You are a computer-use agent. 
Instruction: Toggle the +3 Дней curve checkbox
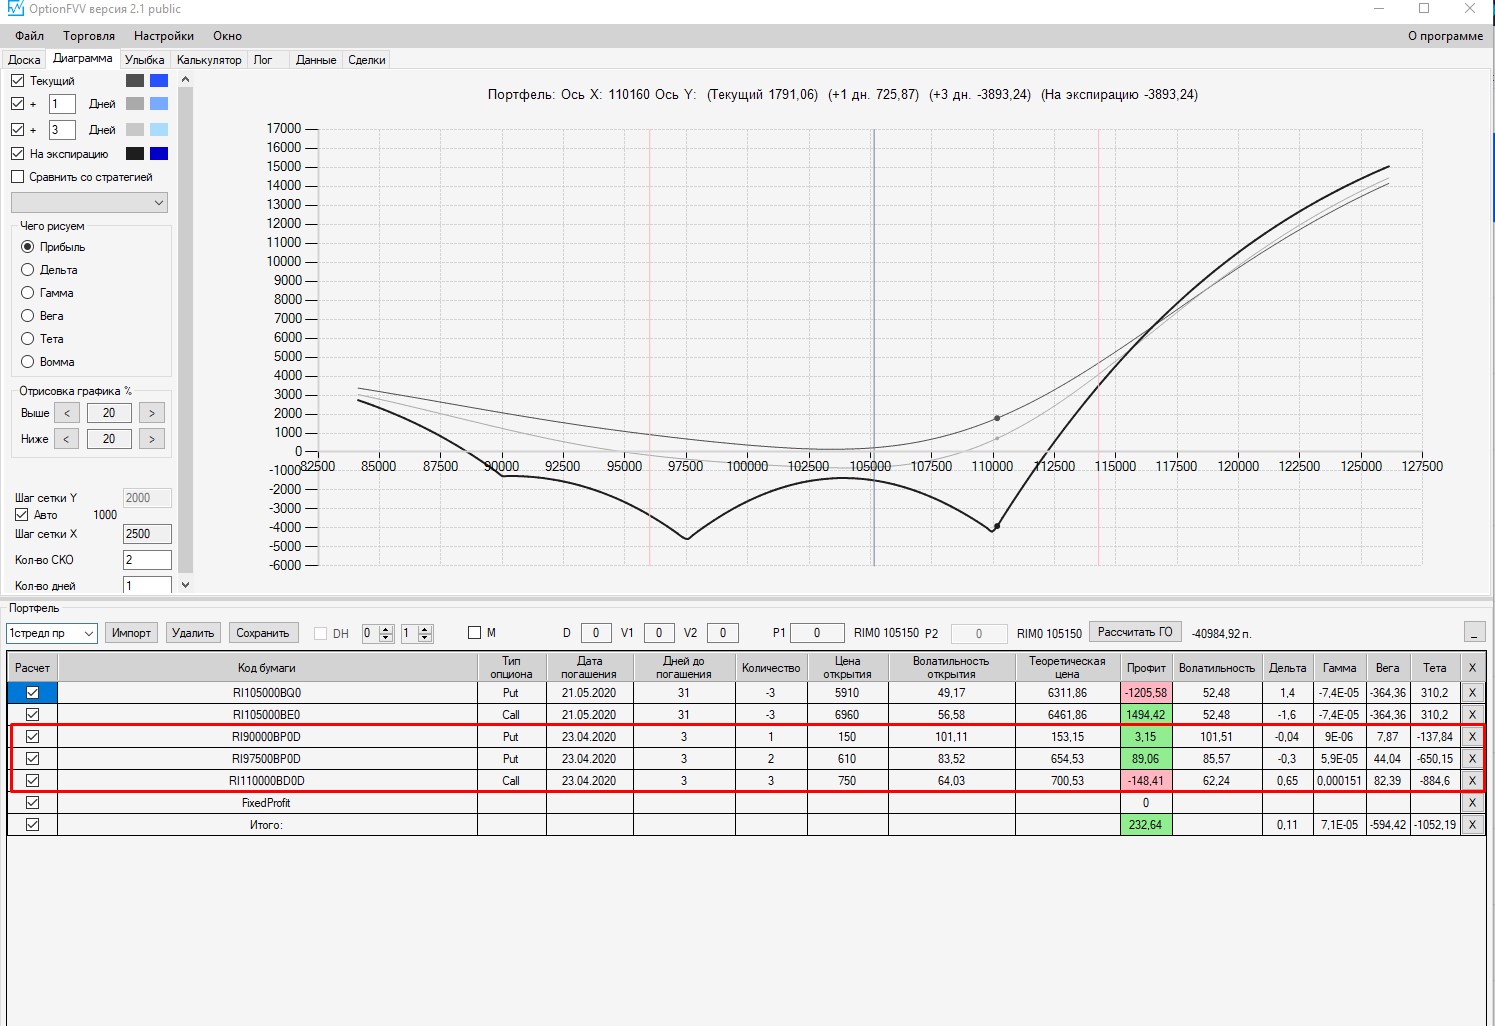(18, 129)
